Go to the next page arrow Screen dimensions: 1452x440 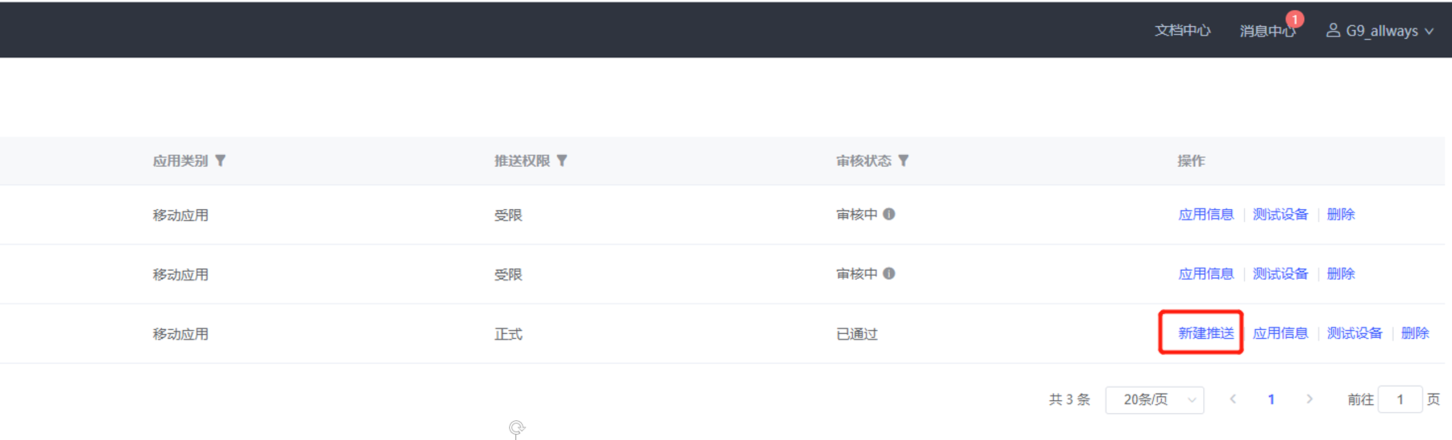(x=1310, y=400)
